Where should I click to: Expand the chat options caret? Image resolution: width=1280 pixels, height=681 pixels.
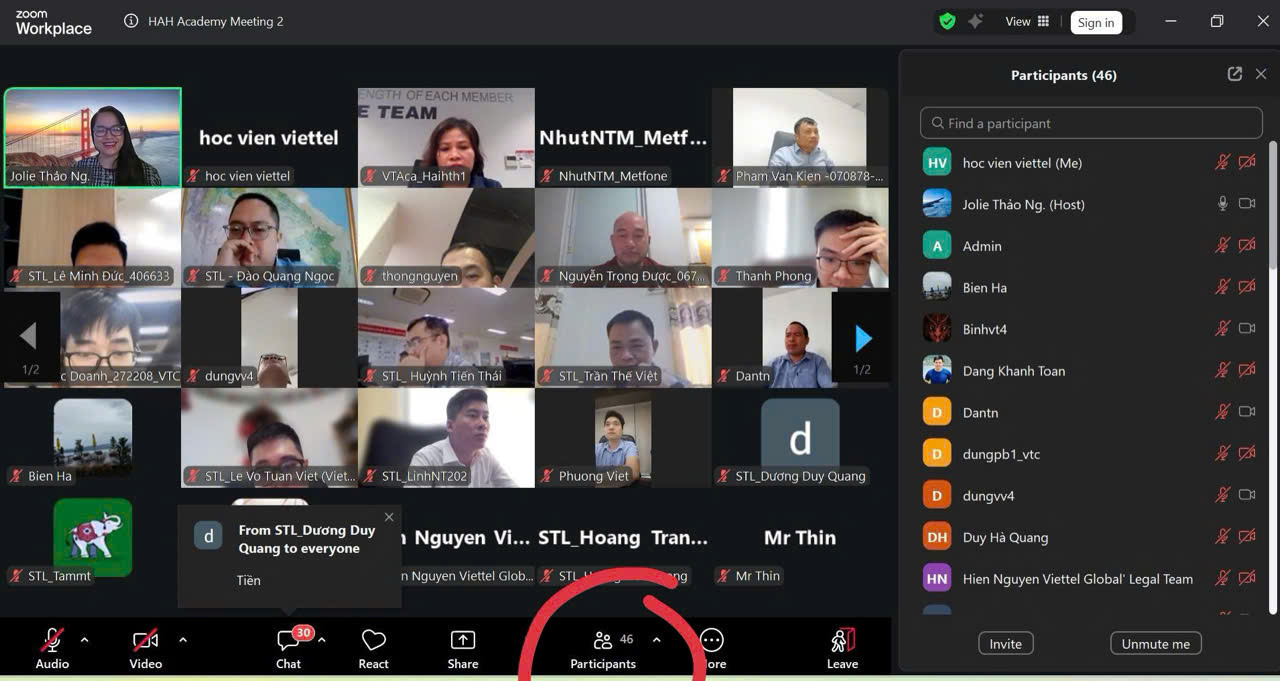(x=322, y=639)
